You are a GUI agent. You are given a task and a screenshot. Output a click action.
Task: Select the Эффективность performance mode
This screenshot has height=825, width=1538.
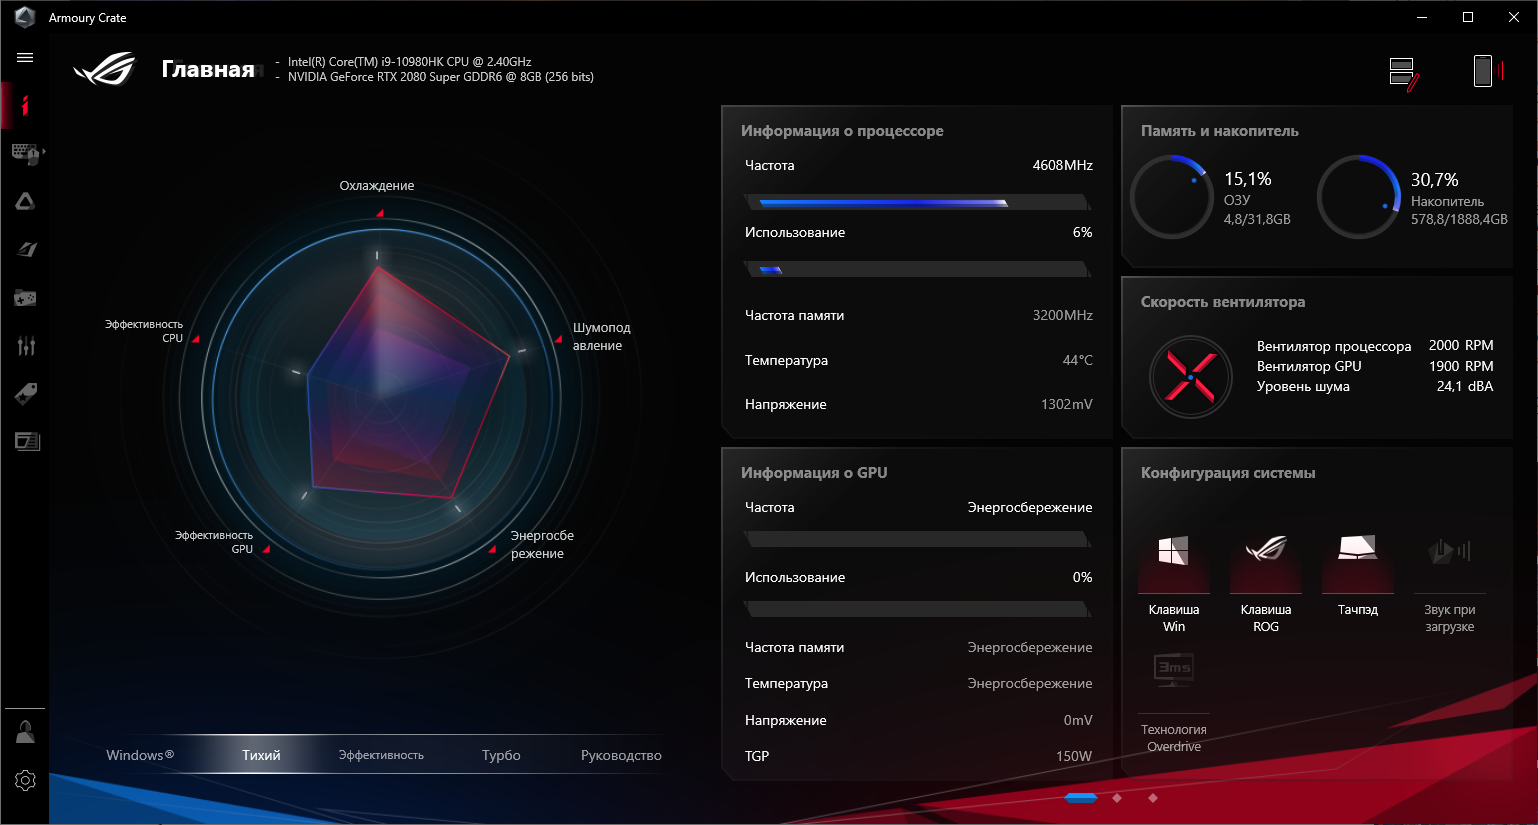point(381,755)
